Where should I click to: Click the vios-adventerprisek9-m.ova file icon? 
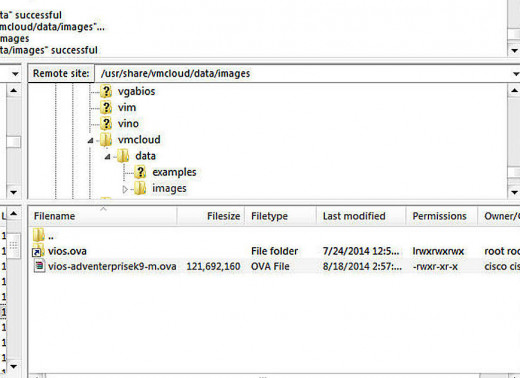(39, 266)
